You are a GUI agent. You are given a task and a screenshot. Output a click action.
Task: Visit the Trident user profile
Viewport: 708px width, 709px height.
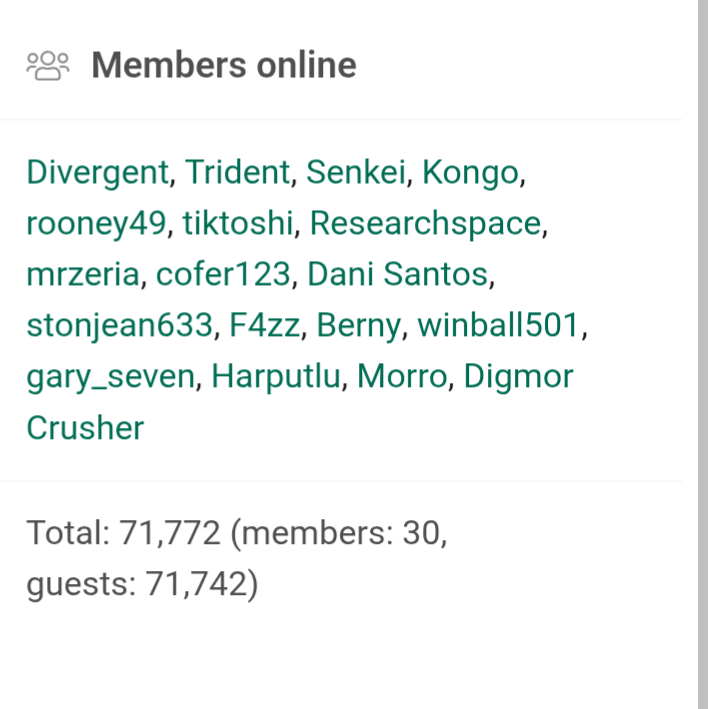(237, 172)
